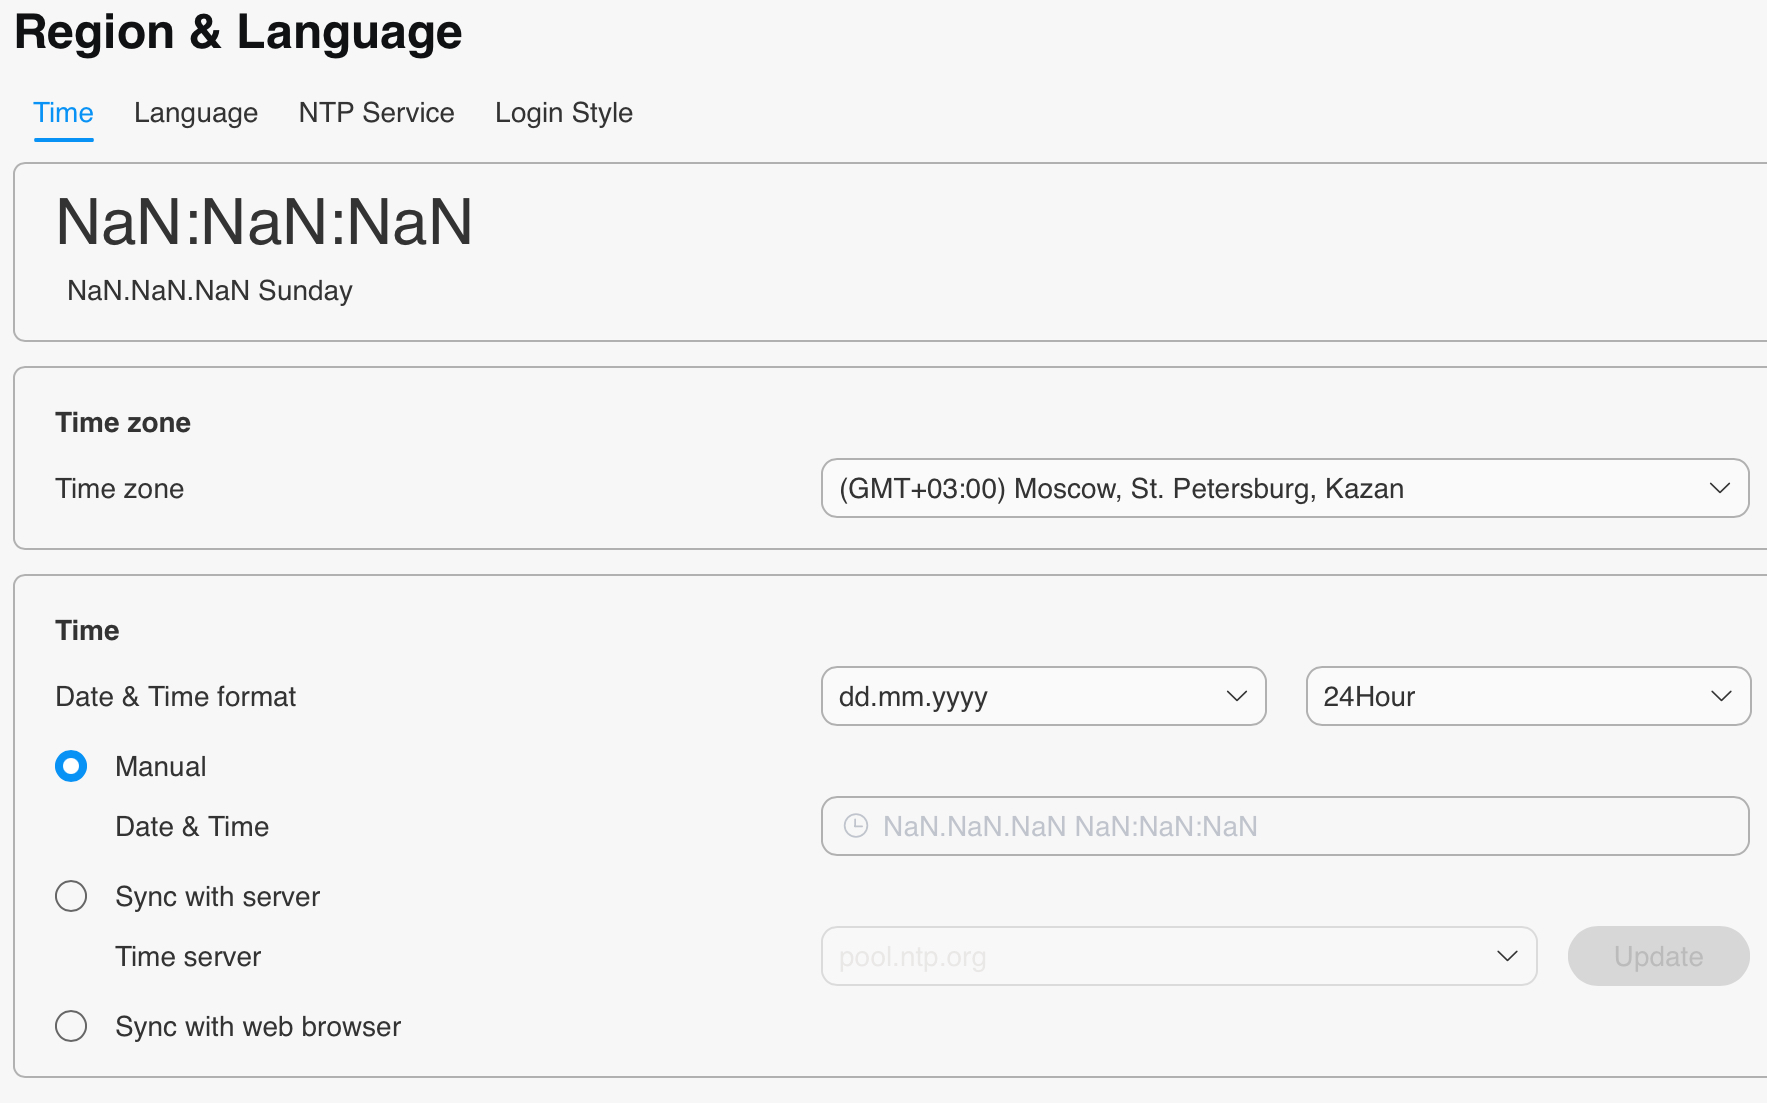Click the clock icon in Date & Time field
This screenshot has width=1767, height=1103.
coord(856,826)
